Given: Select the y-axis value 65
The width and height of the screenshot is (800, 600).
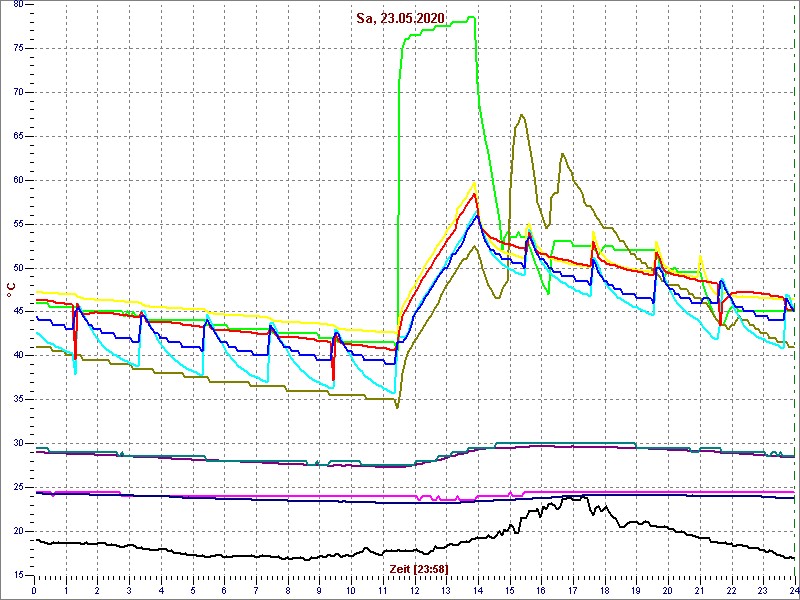Looking at the screenshot, I should (17, 136).
